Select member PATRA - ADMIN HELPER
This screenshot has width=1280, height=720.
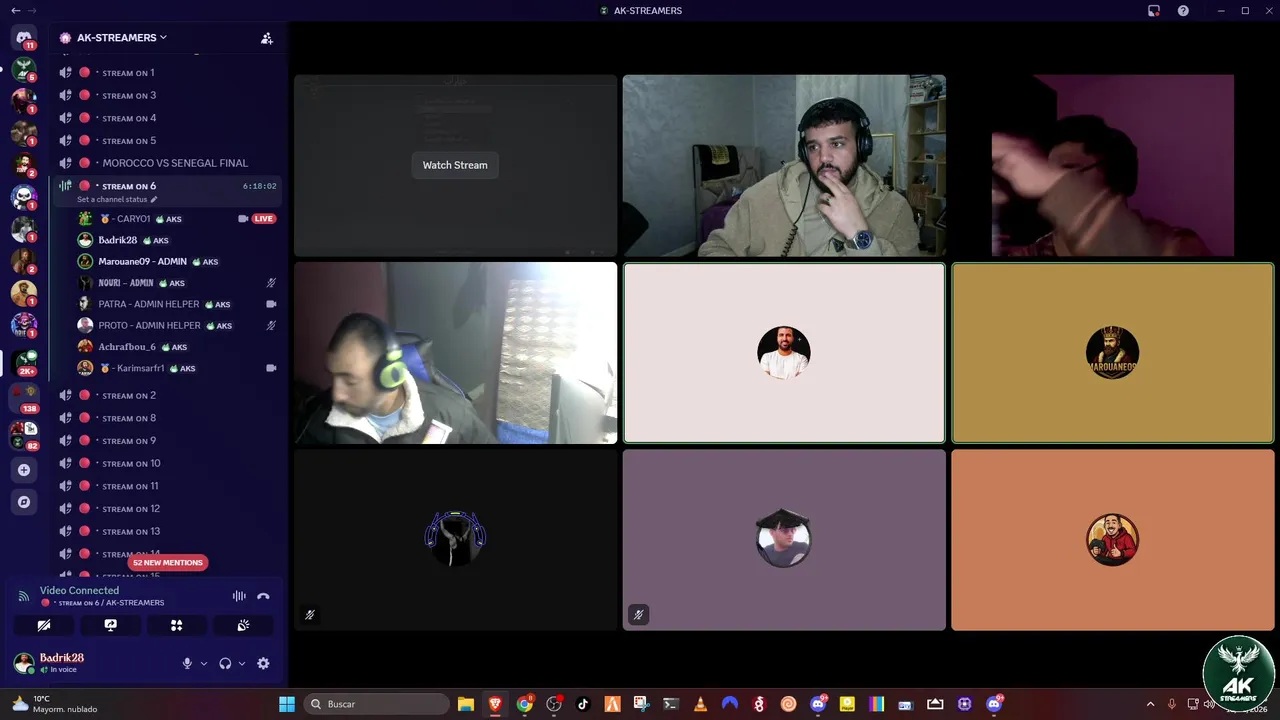click(x=177, y=304)
